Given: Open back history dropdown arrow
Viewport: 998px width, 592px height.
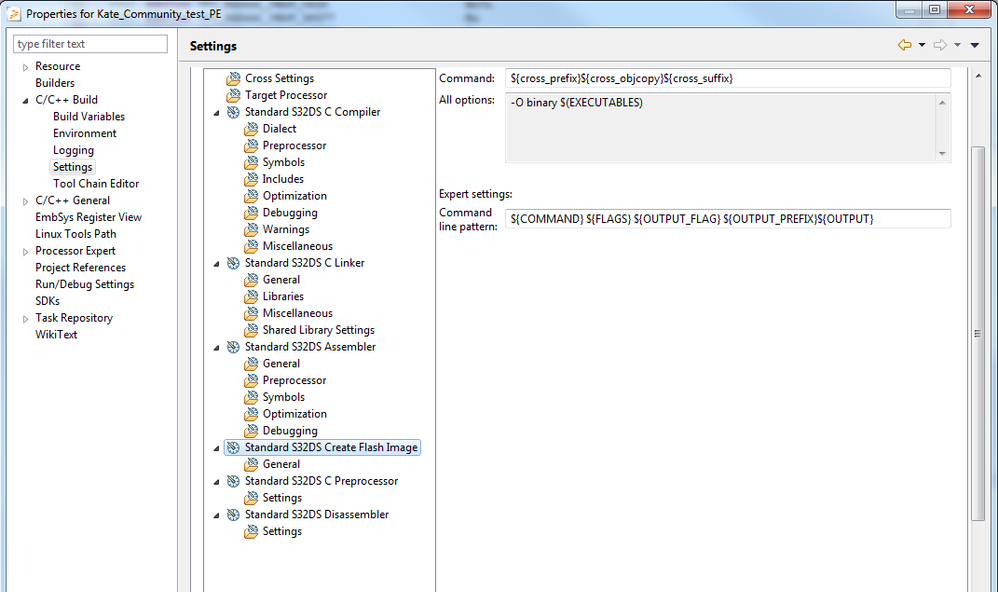Looking at the screenshot, I should (x=922, y=45).
